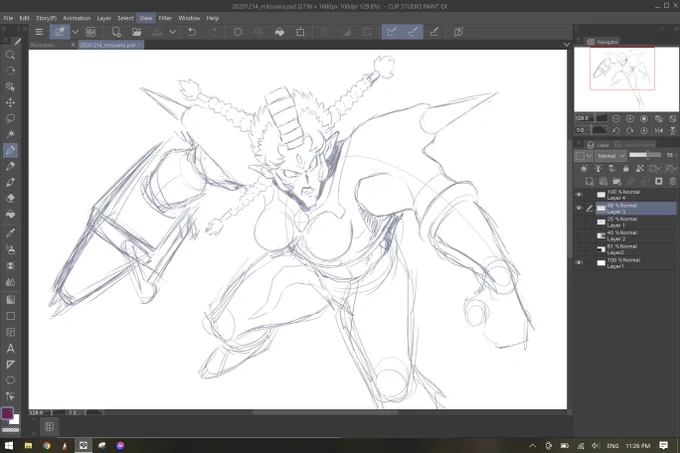Toggle Snap to Grid
Image resolution: width=680 pixels, height=453 pixels.
click(x=434, y=32)
